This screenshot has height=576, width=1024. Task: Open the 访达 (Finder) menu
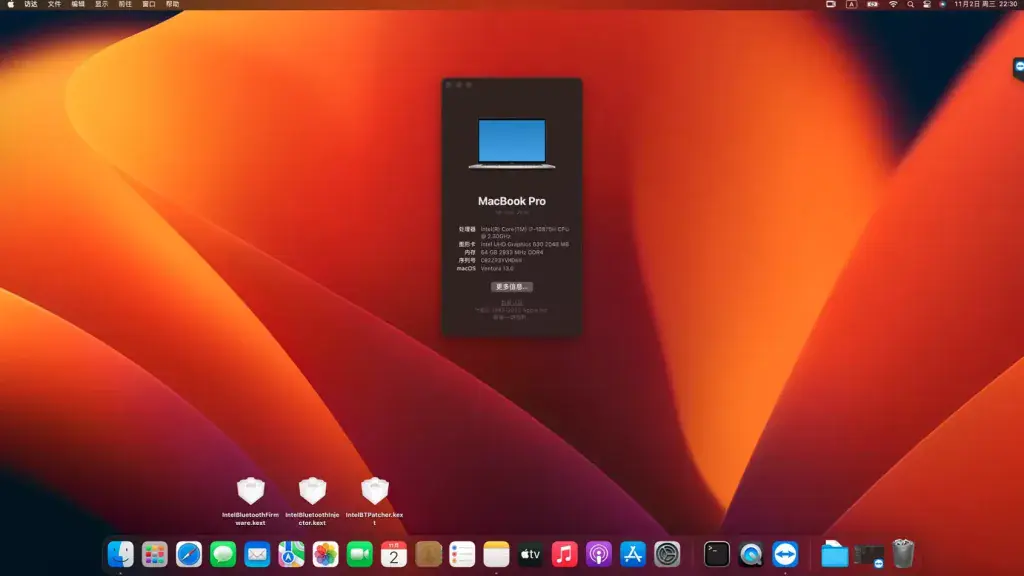pos(31,5)
